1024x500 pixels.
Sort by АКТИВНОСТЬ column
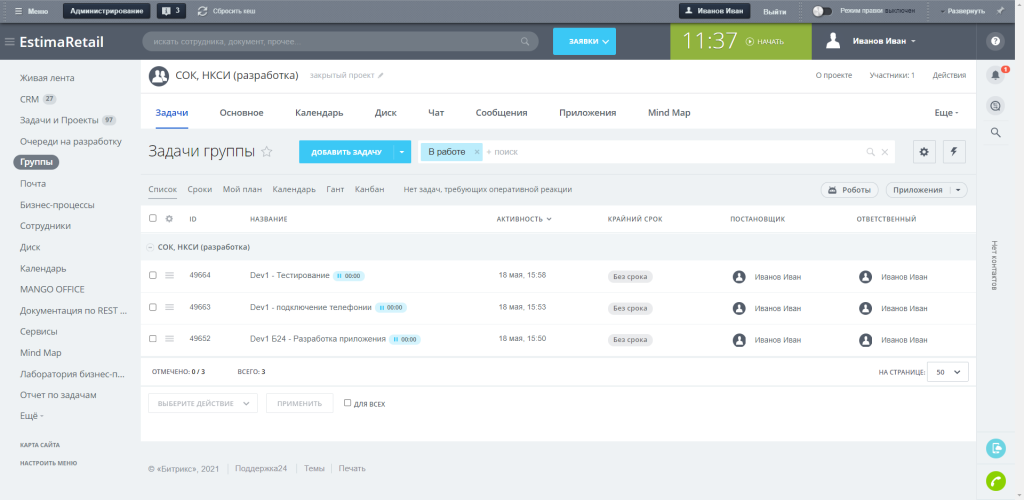click(524, 219)
